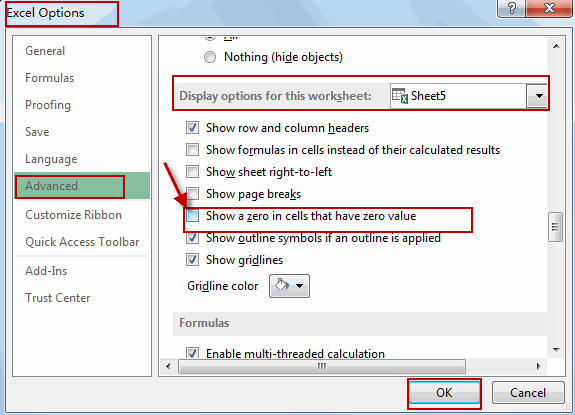Click the Sheet5 worksheet icon
Screen dimensions: 575x415
coord(400,96)
